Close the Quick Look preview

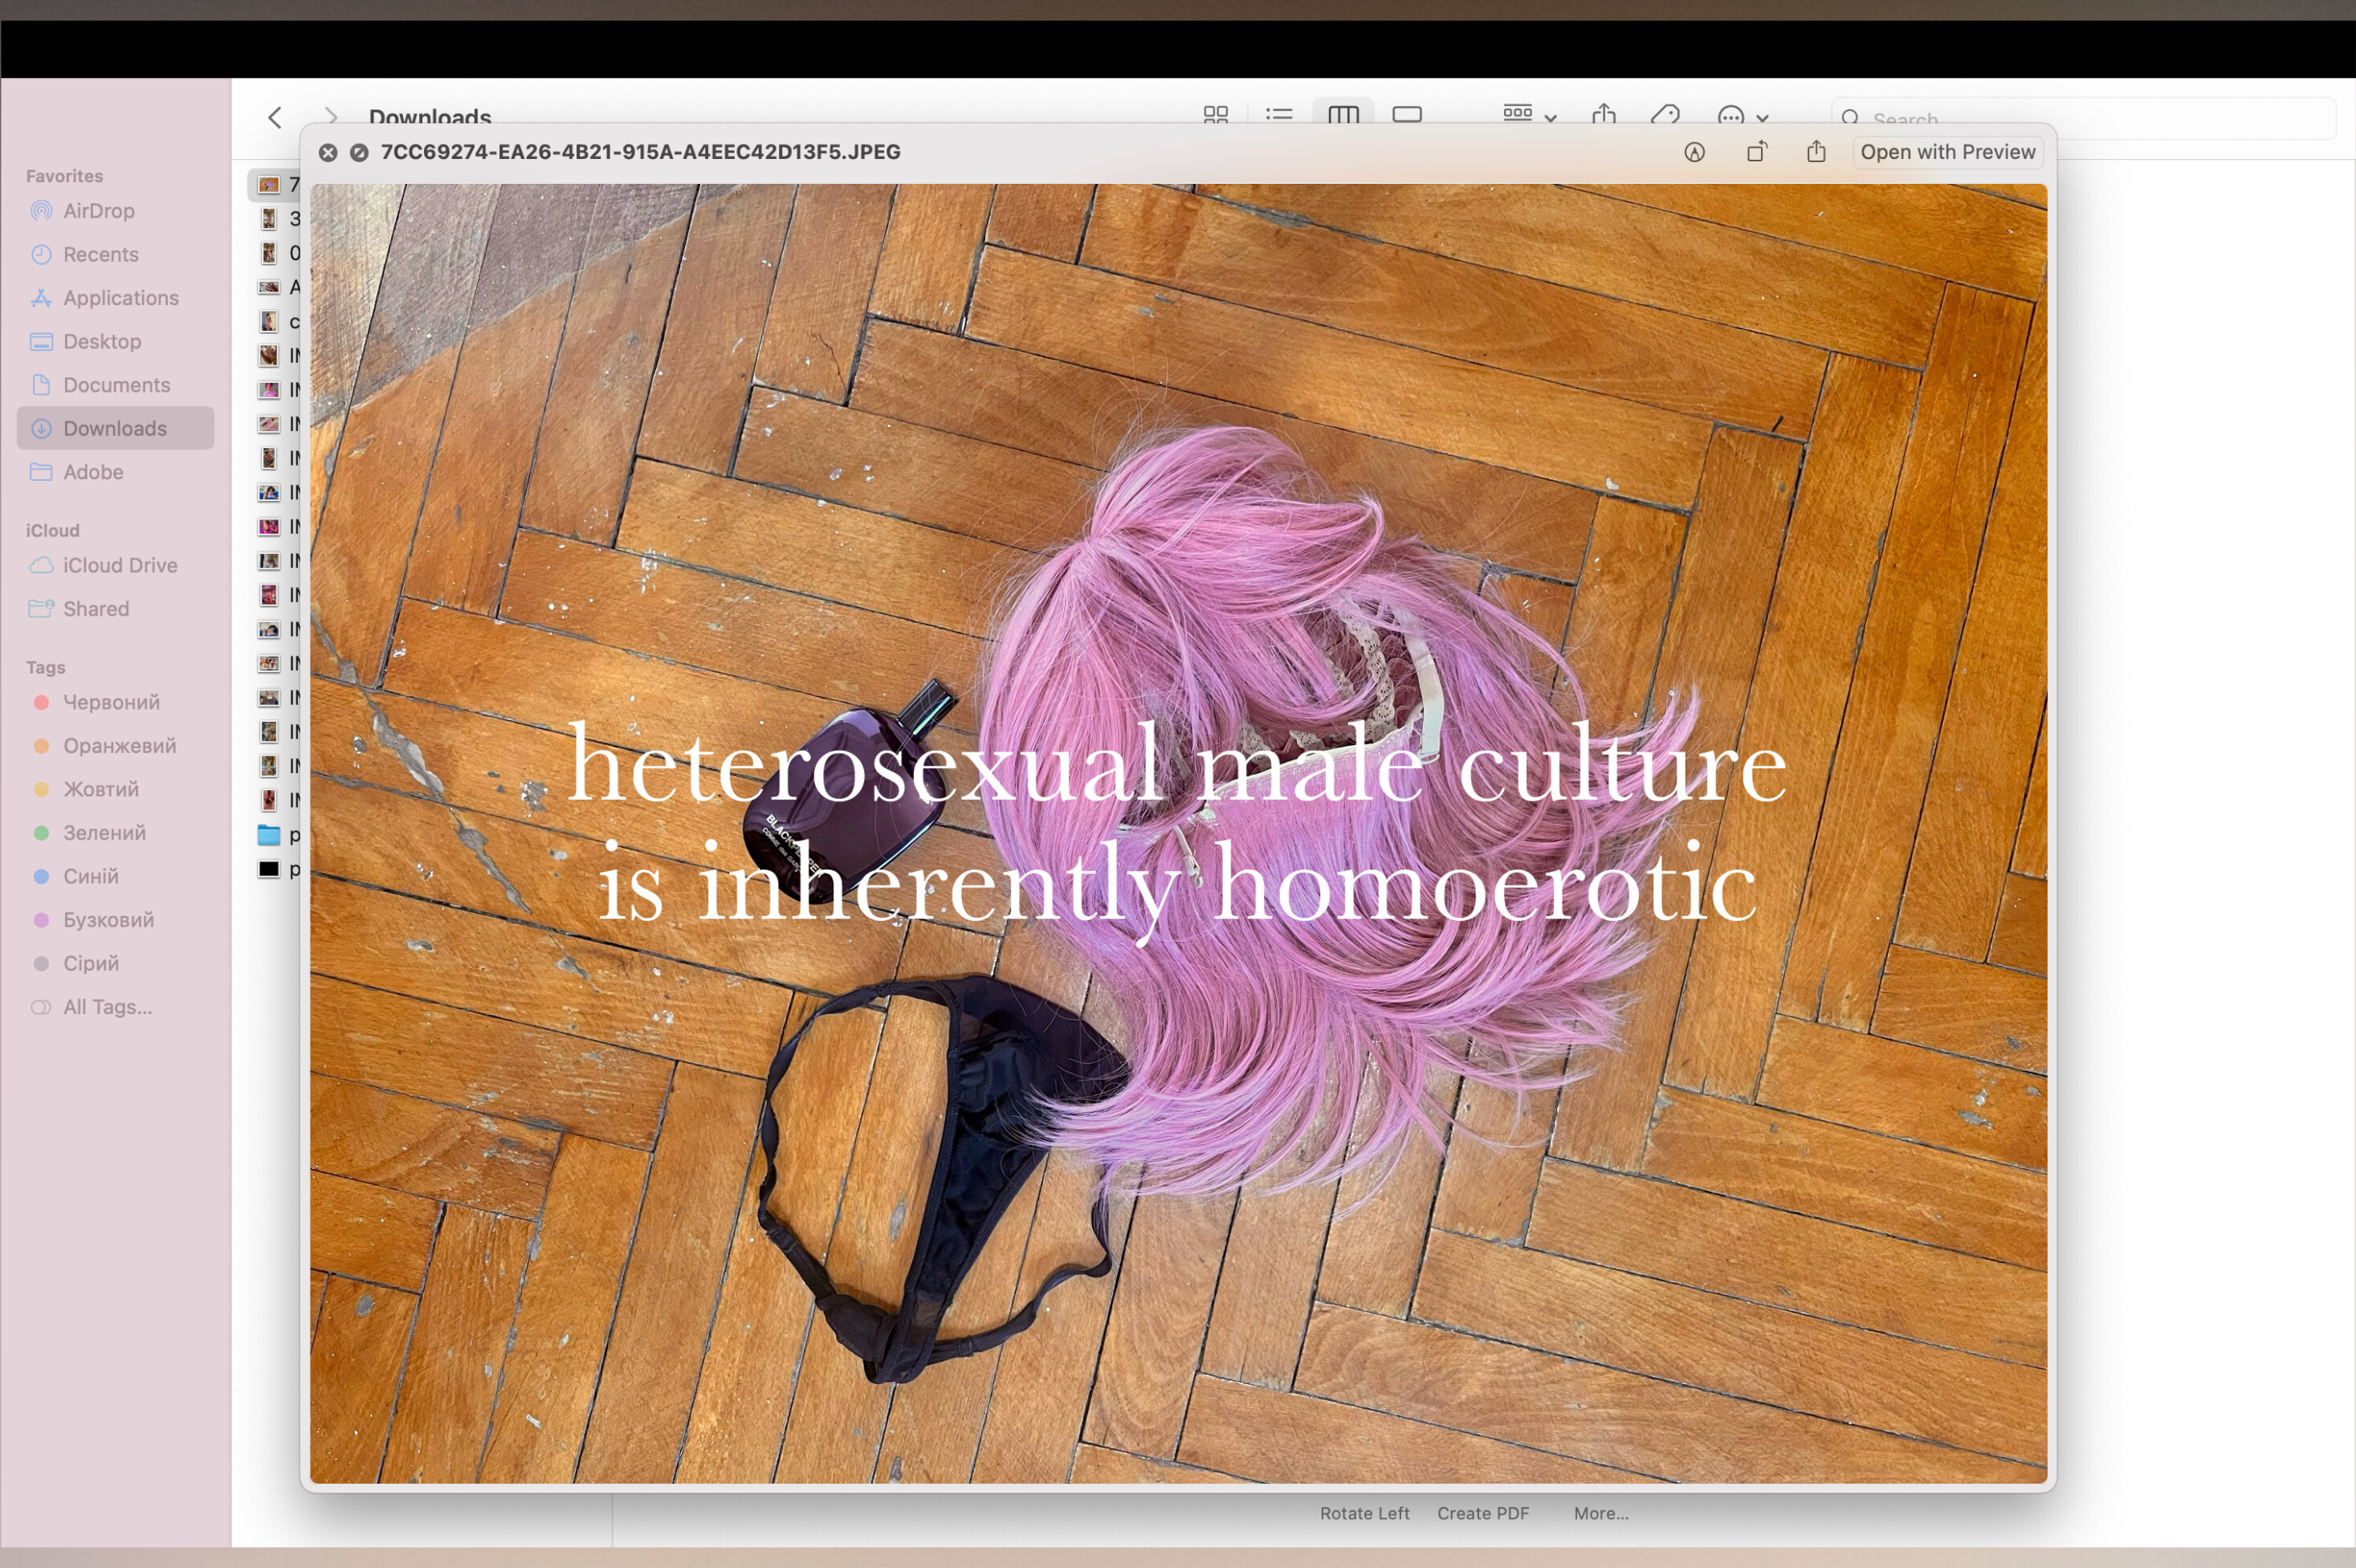328,152
